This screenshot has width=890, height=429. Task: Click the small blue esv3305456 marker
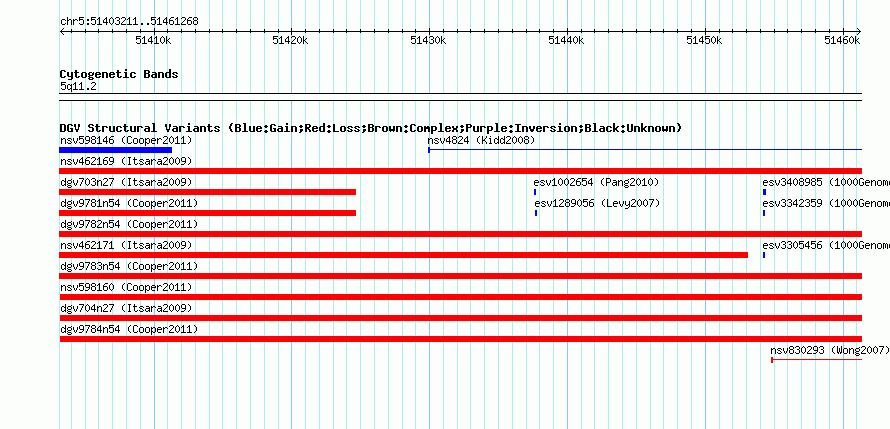pyautogui.click(x=764, y=255)
